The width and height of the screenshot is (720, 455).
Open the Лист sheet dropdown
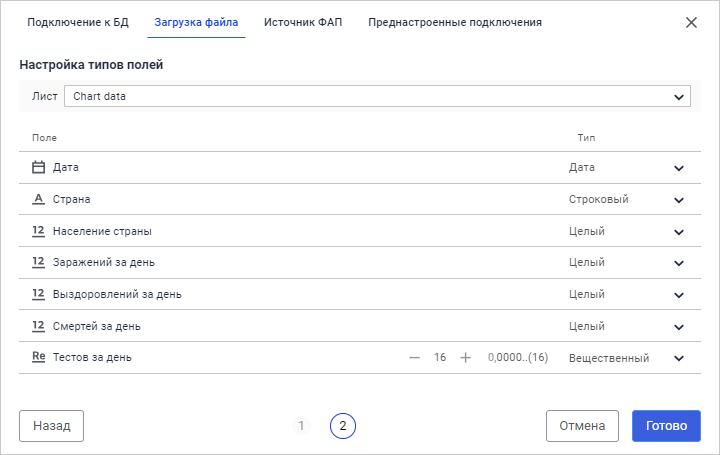pyautogui.click(x=377, y=96)
